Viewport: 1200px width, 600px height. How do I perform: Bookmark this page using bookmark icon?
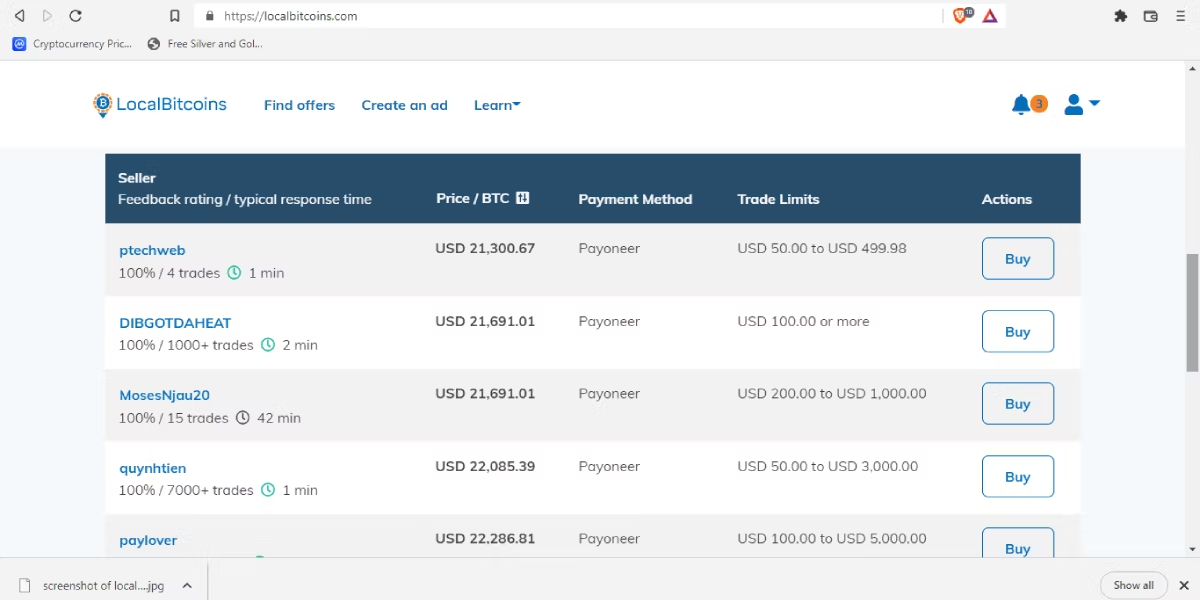tap(175, 16)
